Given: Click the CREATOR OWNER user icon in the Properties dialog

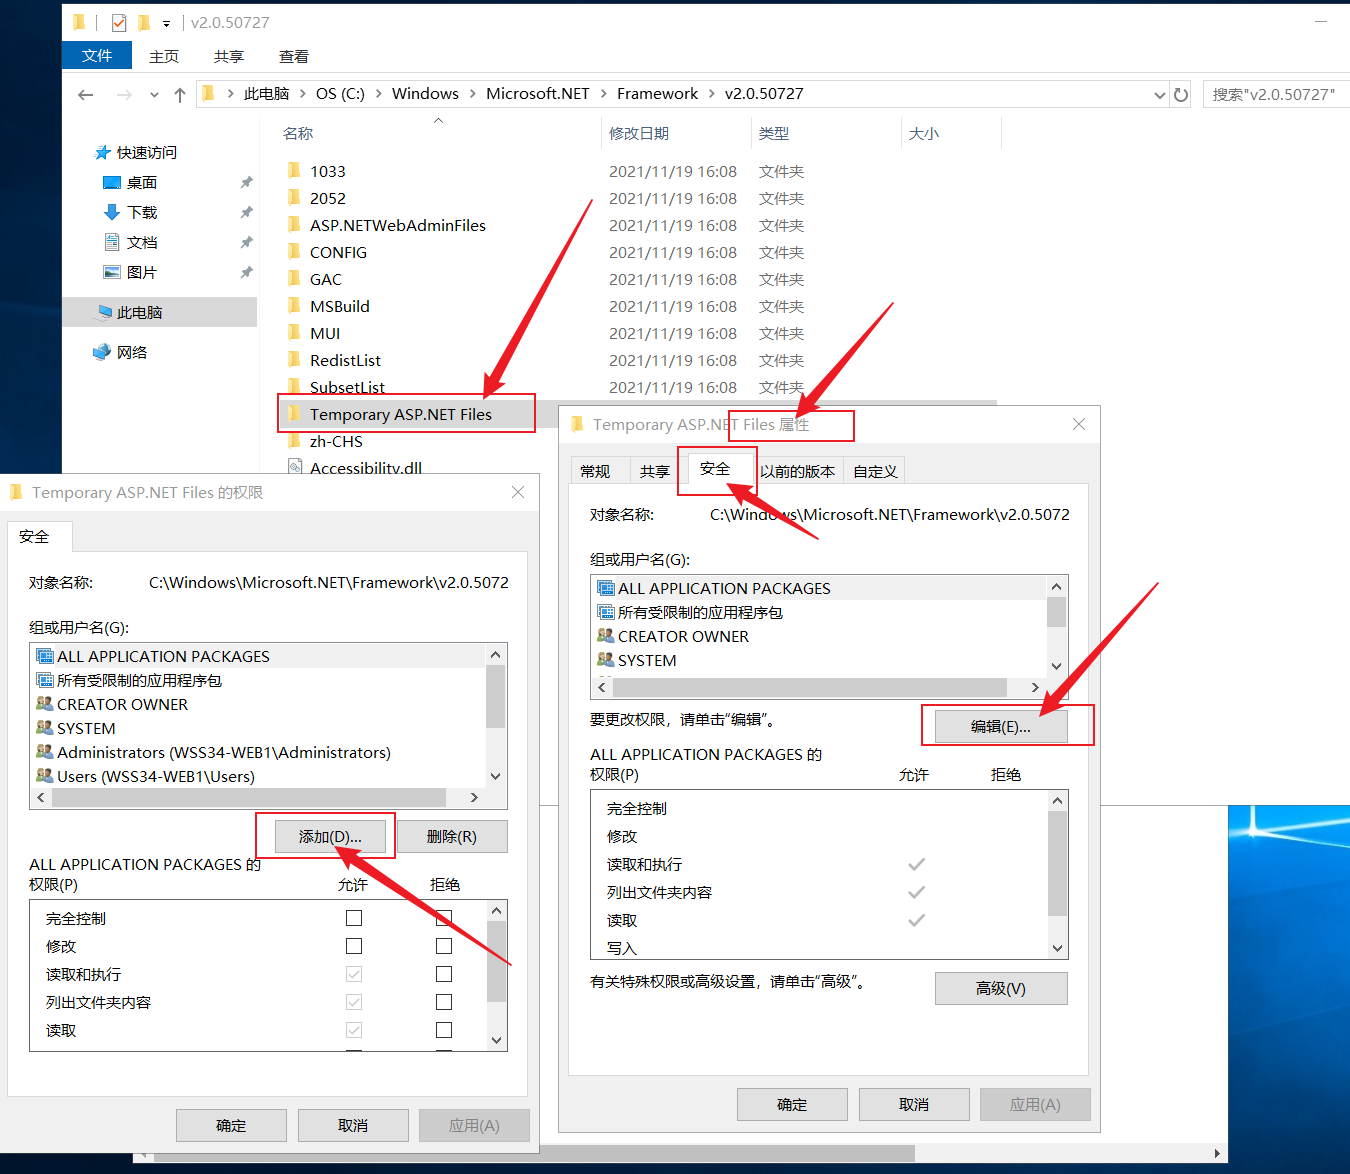Looking at the screenshot, I should [x=606, y=636].
